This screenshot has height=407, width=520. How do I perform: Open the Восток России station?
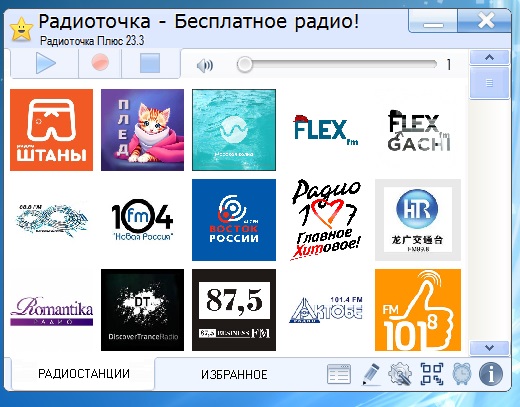[234, 220]
